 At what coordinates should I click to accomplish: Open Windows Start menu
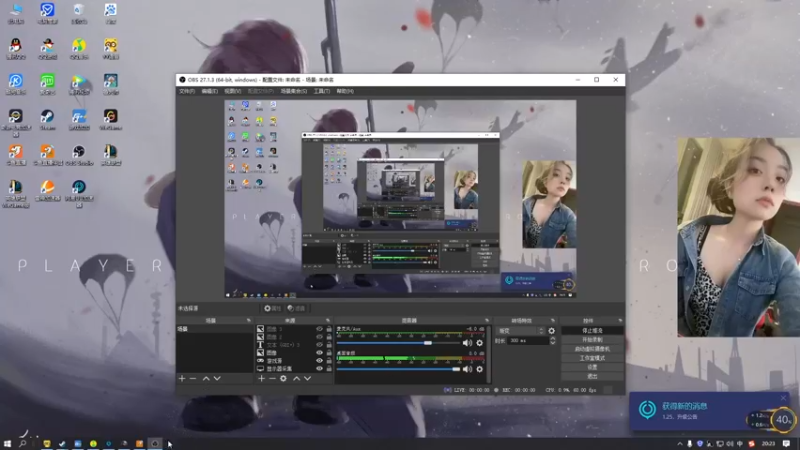point(7,443)
